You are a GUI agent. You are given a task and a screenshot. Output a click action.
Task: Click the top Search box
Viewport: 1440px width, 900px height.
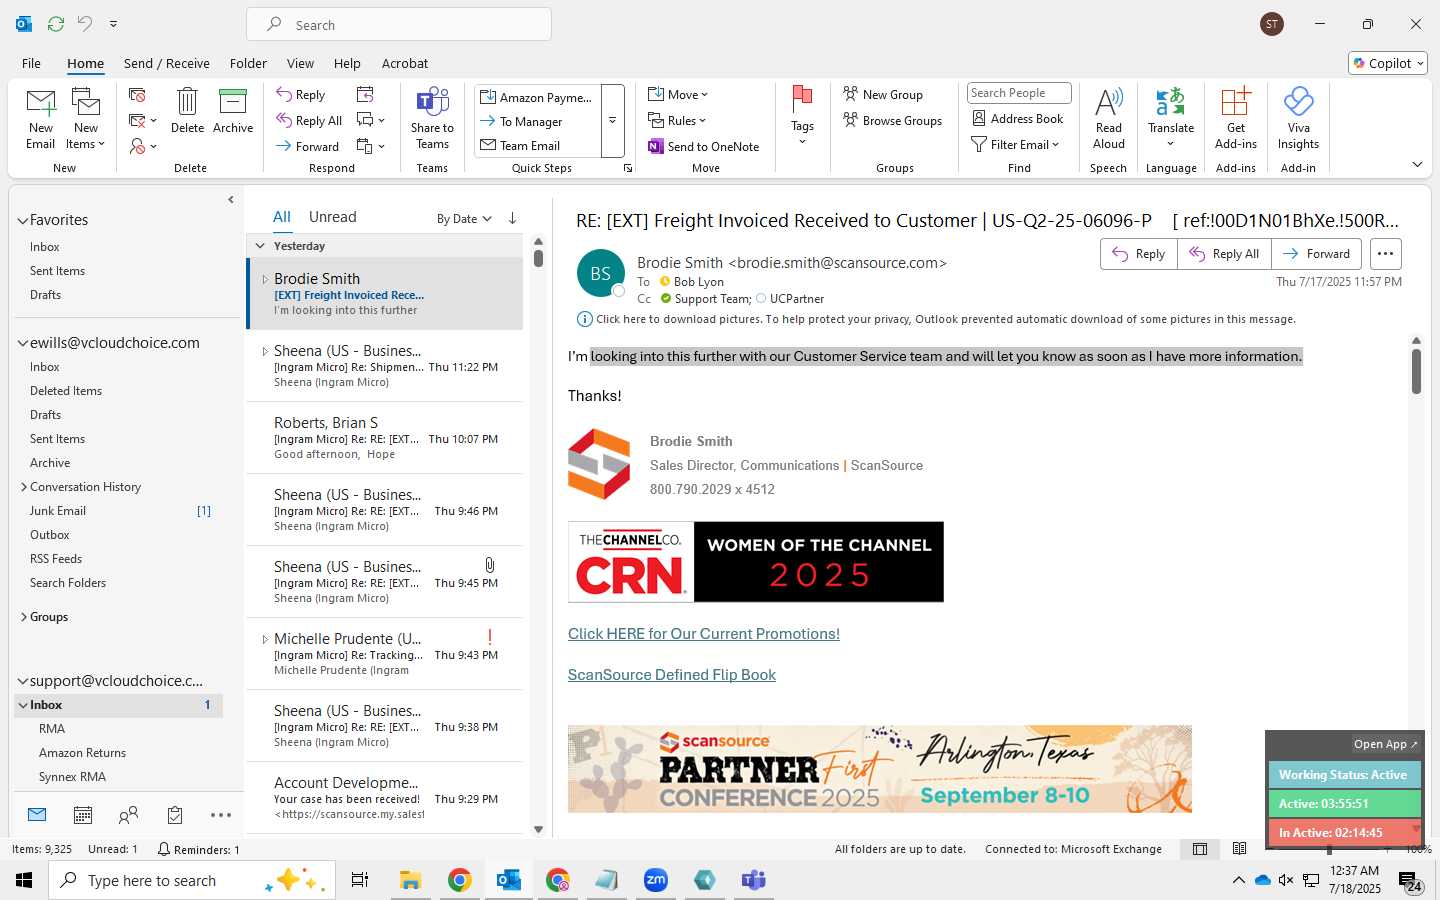pyautogui.click(x=399, y=25)
